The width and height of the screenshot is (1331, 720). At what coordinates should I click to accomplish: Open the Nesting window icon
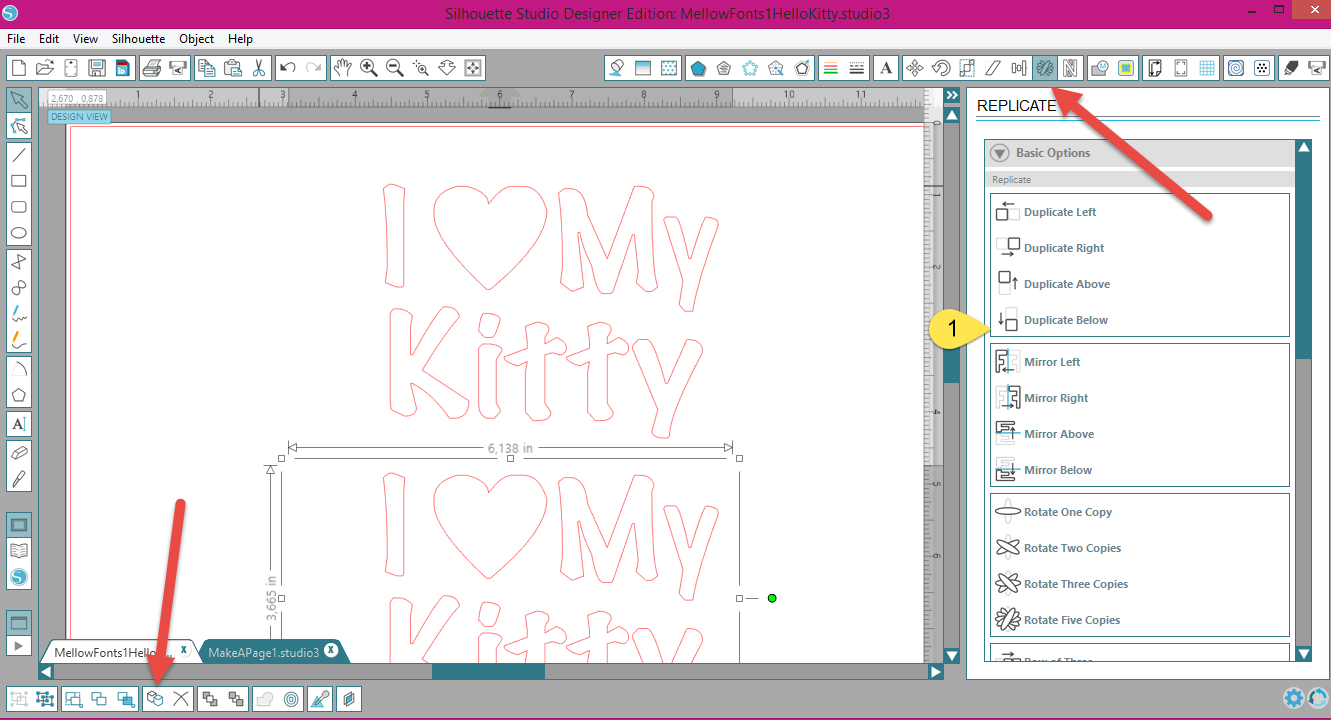(x=1071, y=68)
